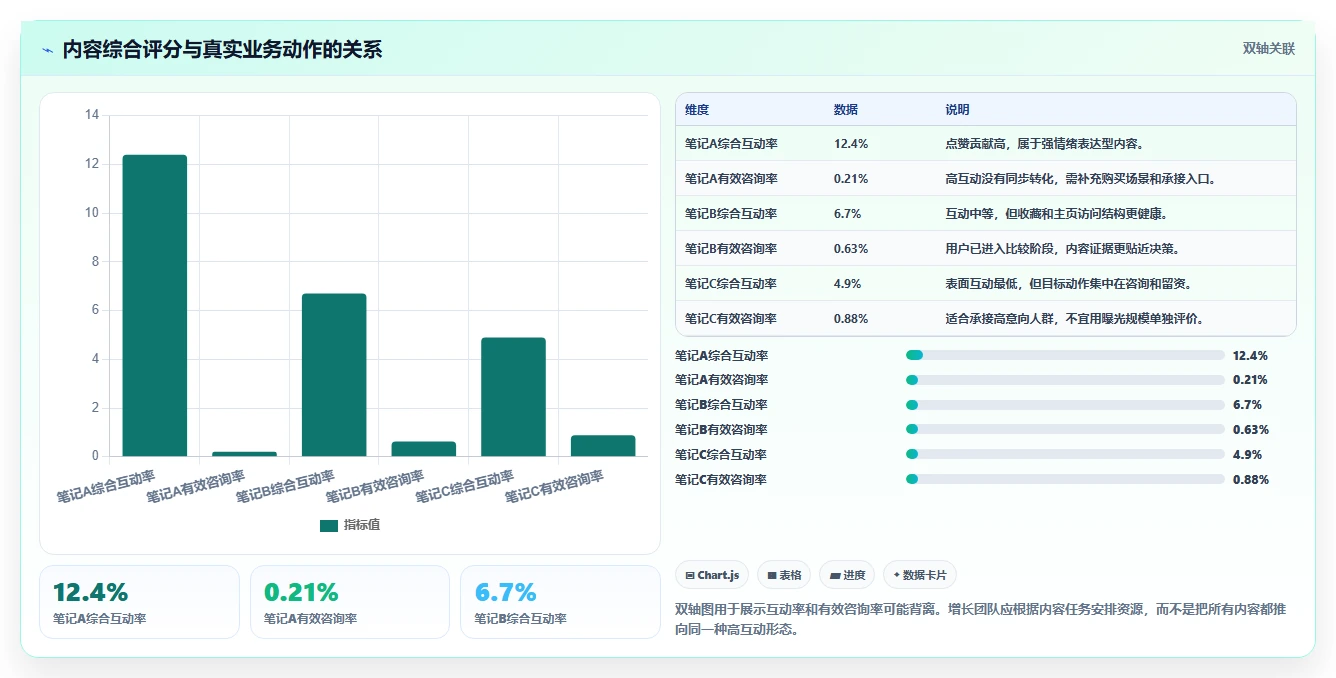Viewport: 1336px width, 678px height.
Task: Click the 12.4% progress bar track
Action: [x=1065, y=355]
